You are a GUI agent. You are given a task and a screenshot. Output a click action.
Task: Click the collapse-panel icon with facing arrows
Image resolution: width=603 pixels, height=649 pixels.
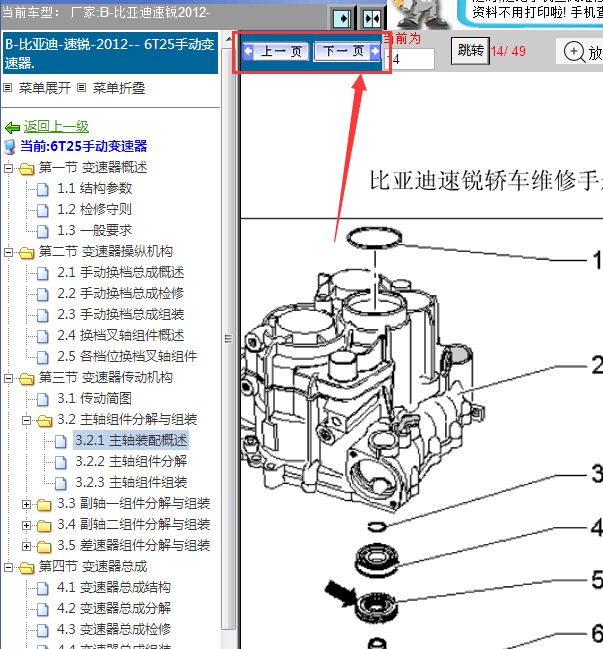372,19
